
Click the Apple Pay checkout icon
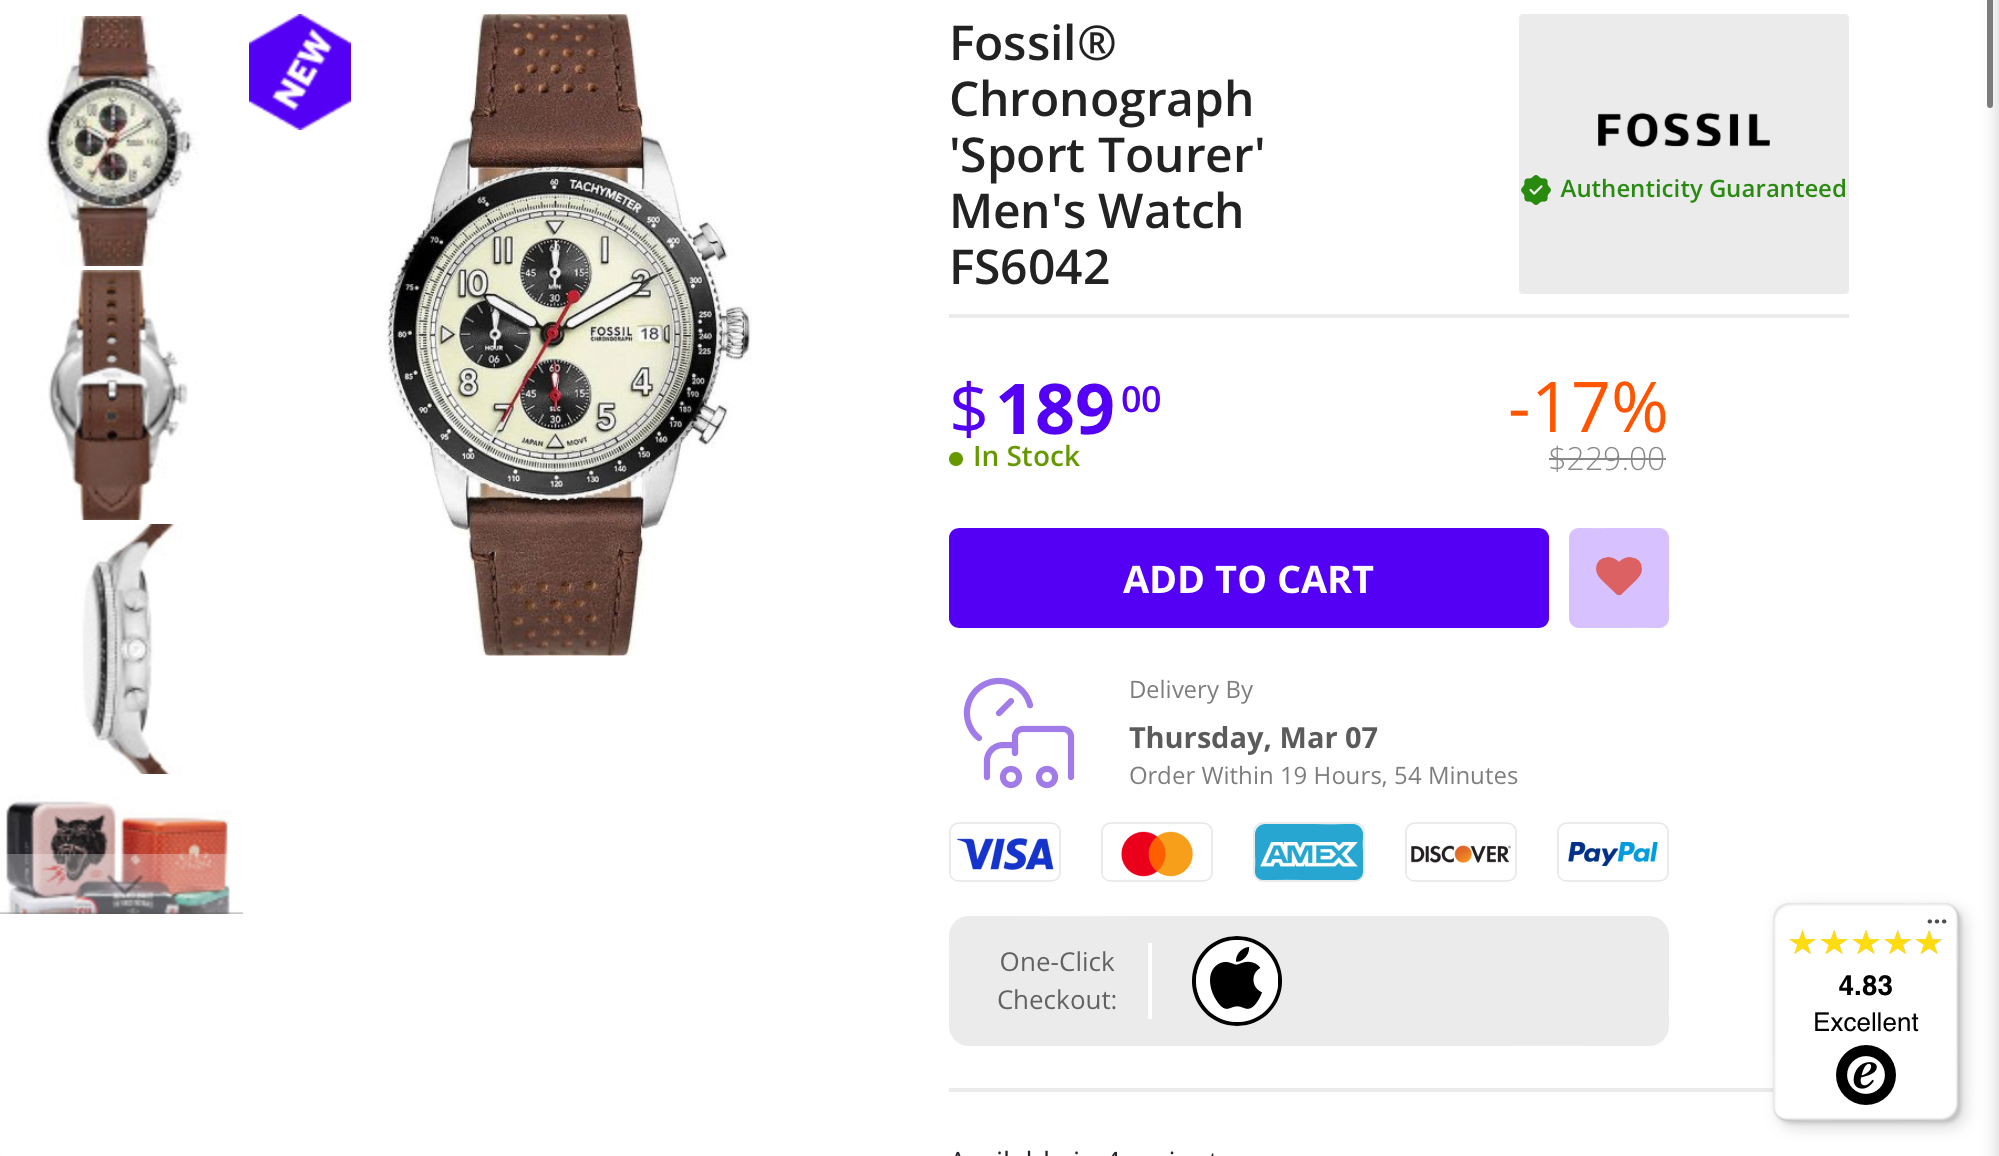1236,981
